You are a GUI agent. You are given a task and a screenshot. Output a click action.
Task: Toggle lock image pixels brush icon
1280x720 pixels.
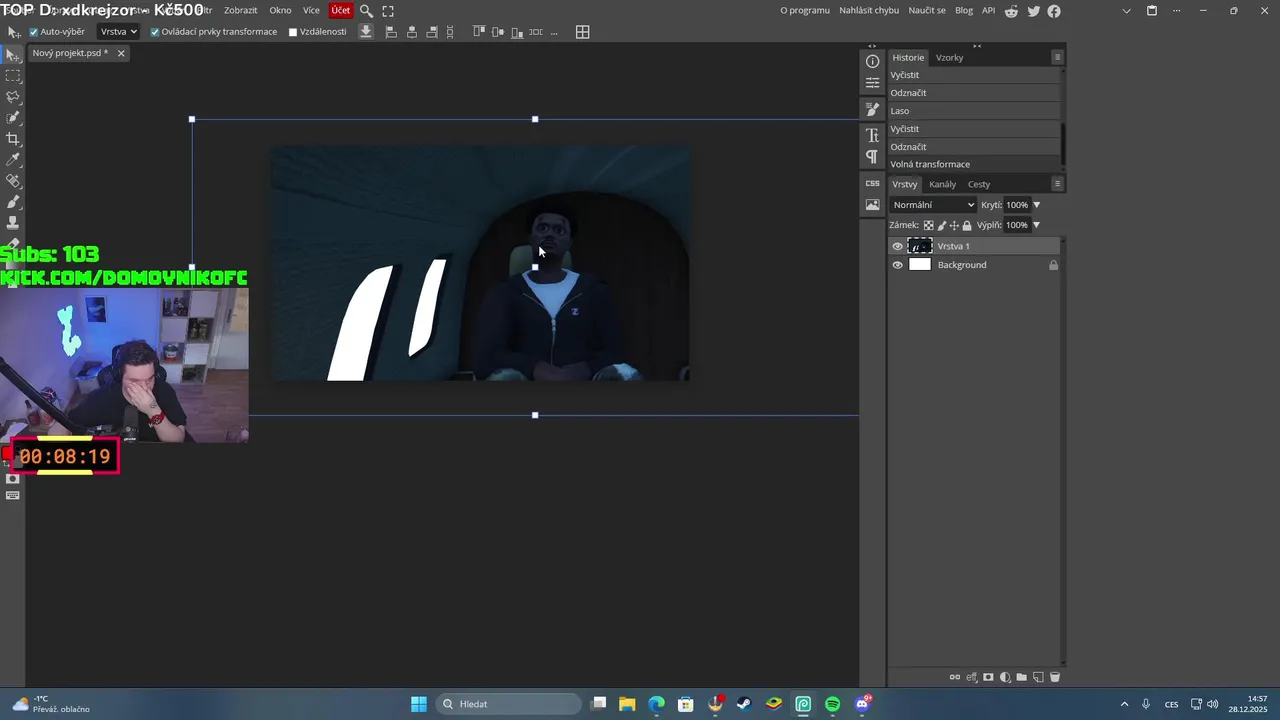pyautogui.click(x=941, y=225)
